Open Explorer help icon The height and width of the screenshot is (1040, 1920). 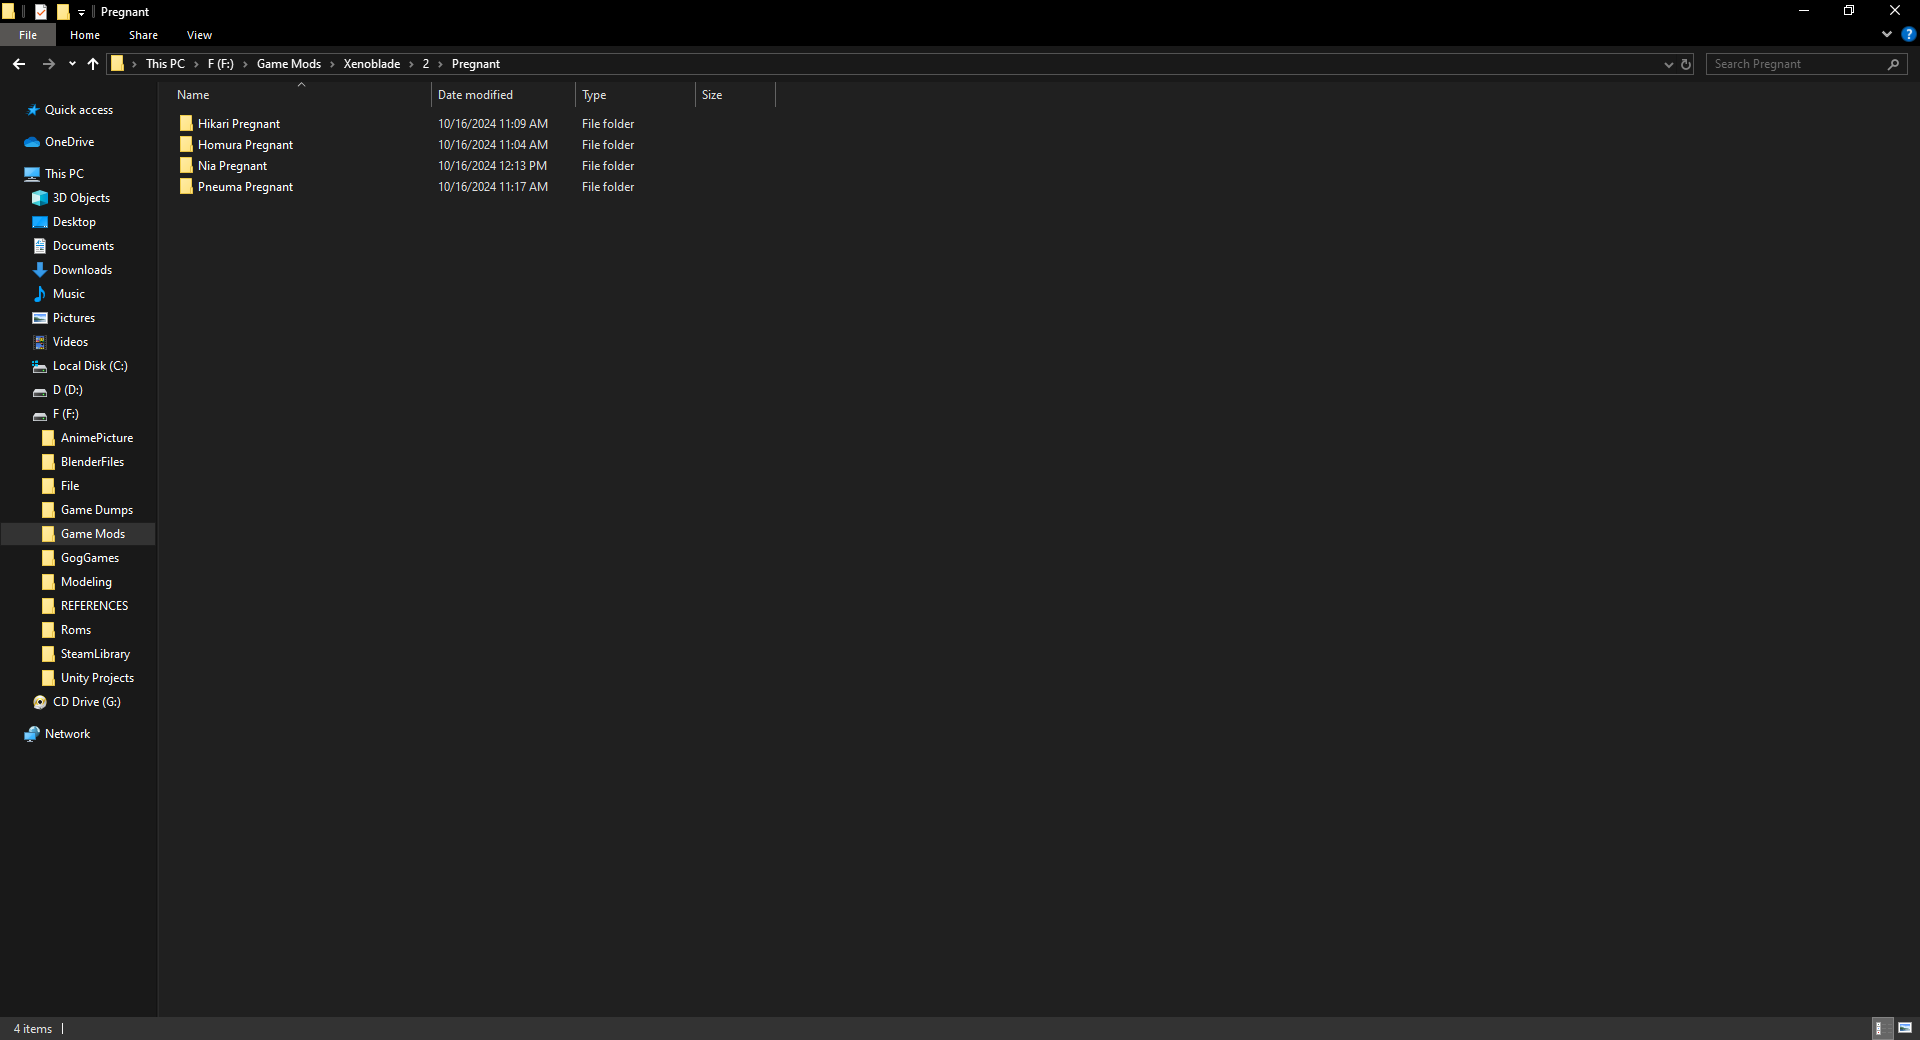tap(1908, 34)
